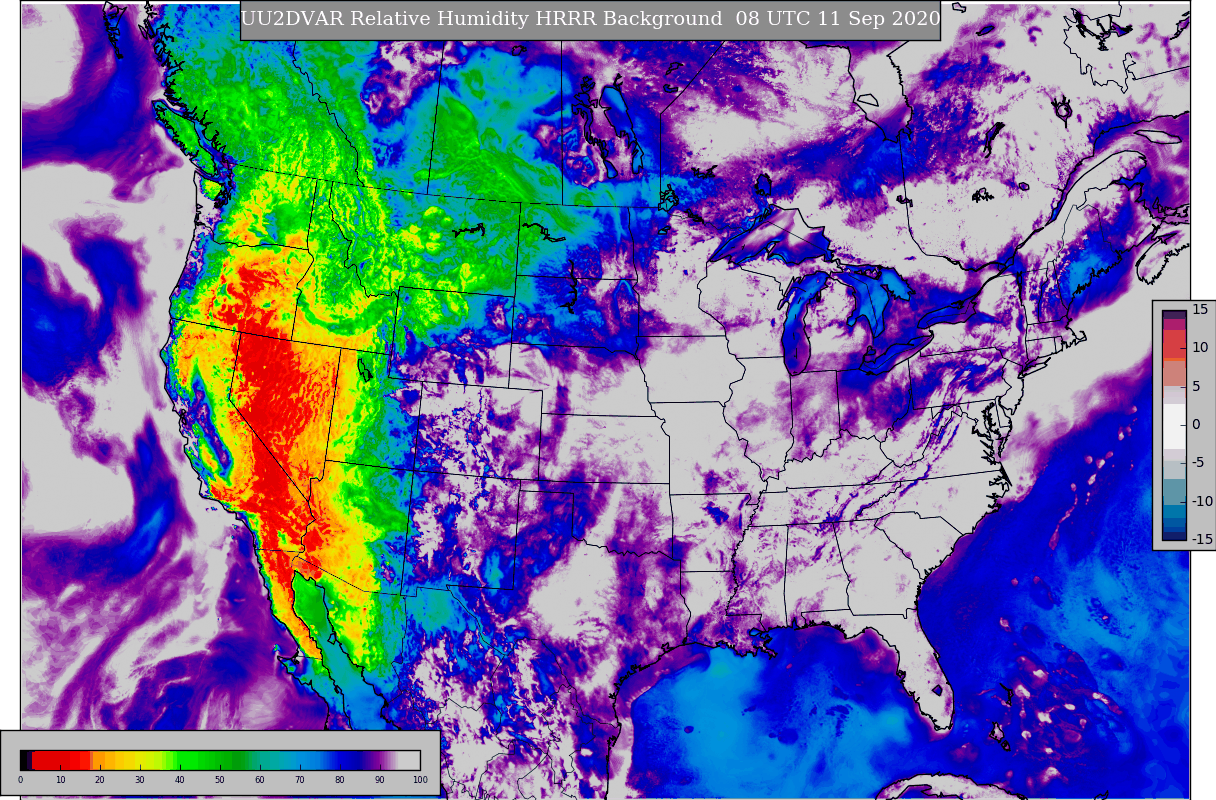The image size is (1216, 800).
Task: Click the '-5' label on the right colorbar
Action: [x=1198, y=462]
